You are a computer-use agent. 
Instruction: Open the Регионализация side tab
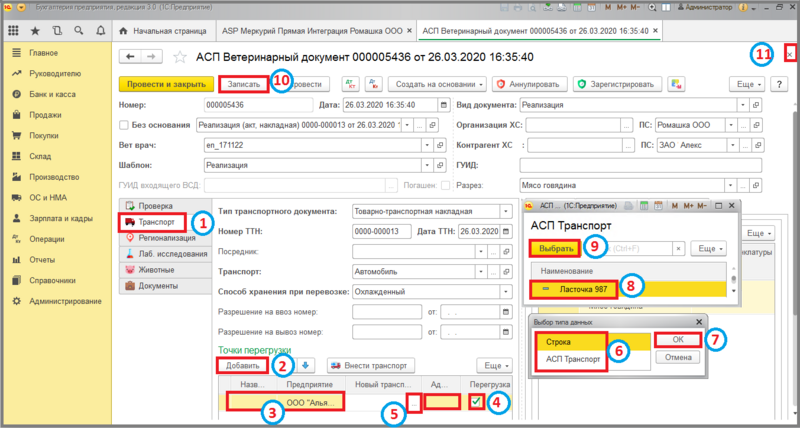[x=165, y=238]
